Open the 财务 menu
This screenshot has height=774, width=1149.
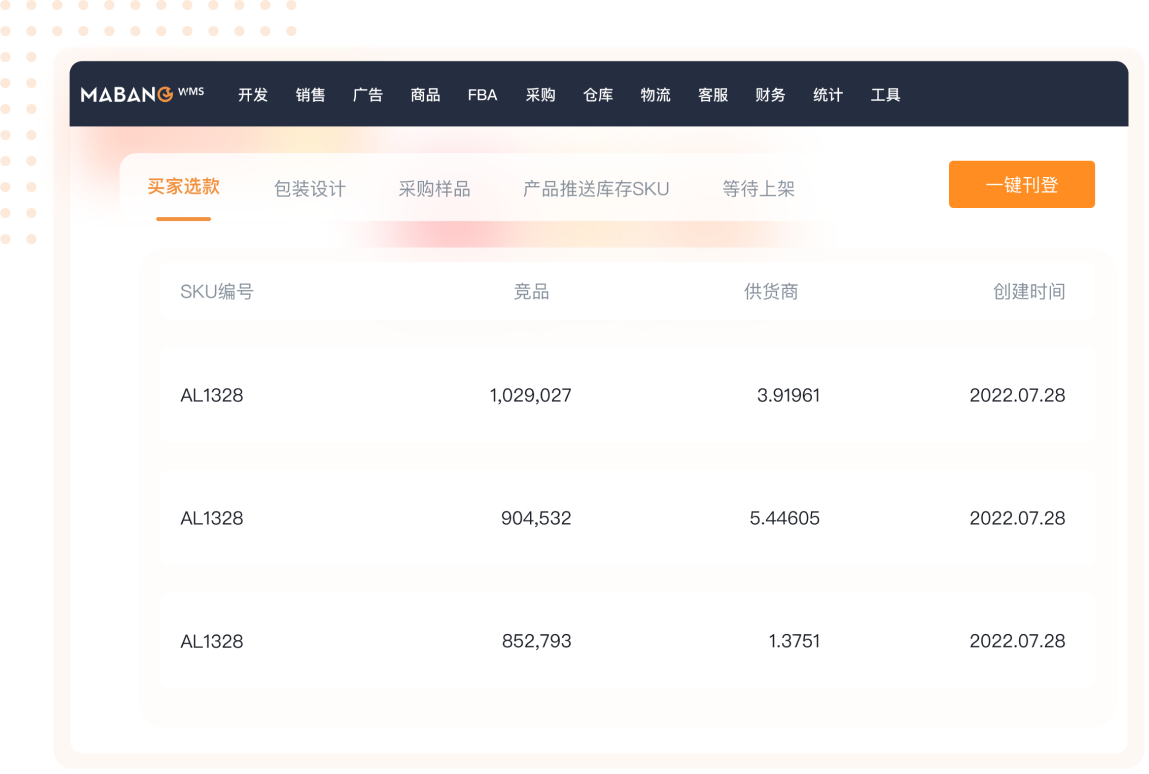click(770, 95)
